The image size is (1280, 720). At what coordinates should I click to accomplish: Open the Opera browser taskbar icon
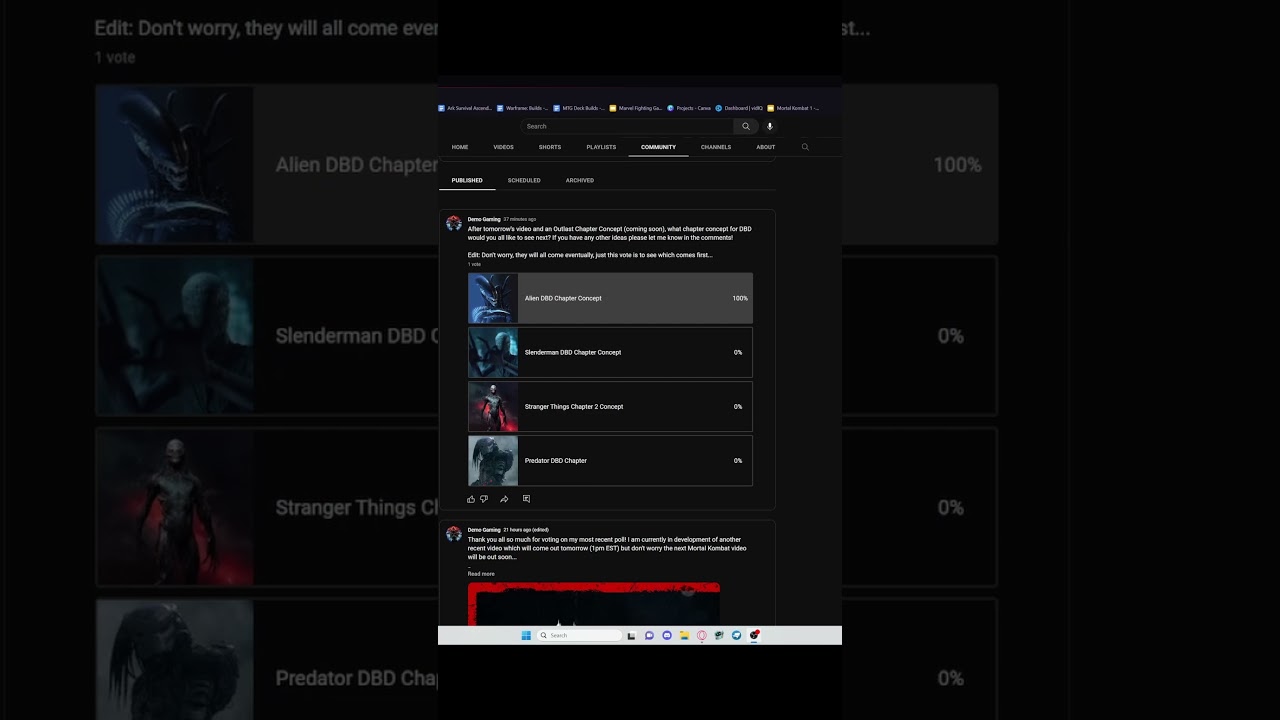coord(702,635)
